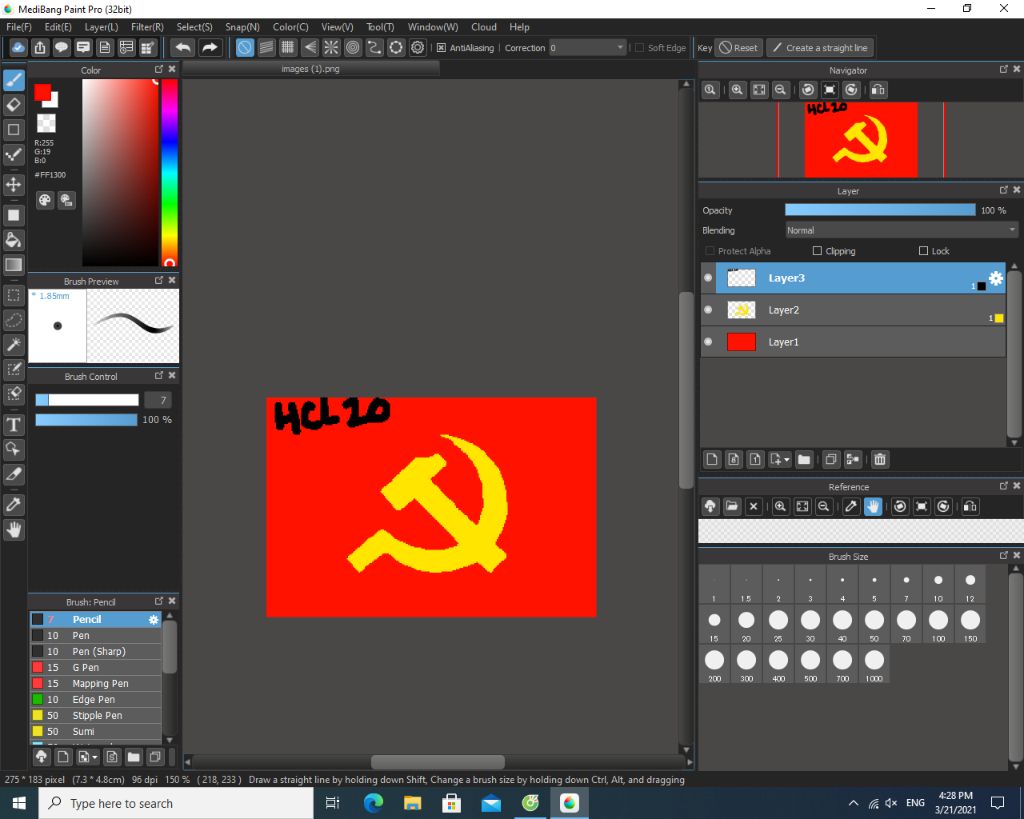Click the canvas horizontal scrollbar
This screenshot has width=1024, height=819.
tap(438, 762)
